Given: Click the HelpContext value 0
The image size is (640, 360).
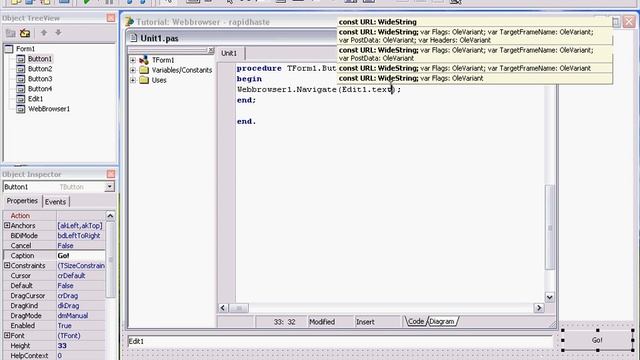Looking at the screenshot, I should (60, 356).
